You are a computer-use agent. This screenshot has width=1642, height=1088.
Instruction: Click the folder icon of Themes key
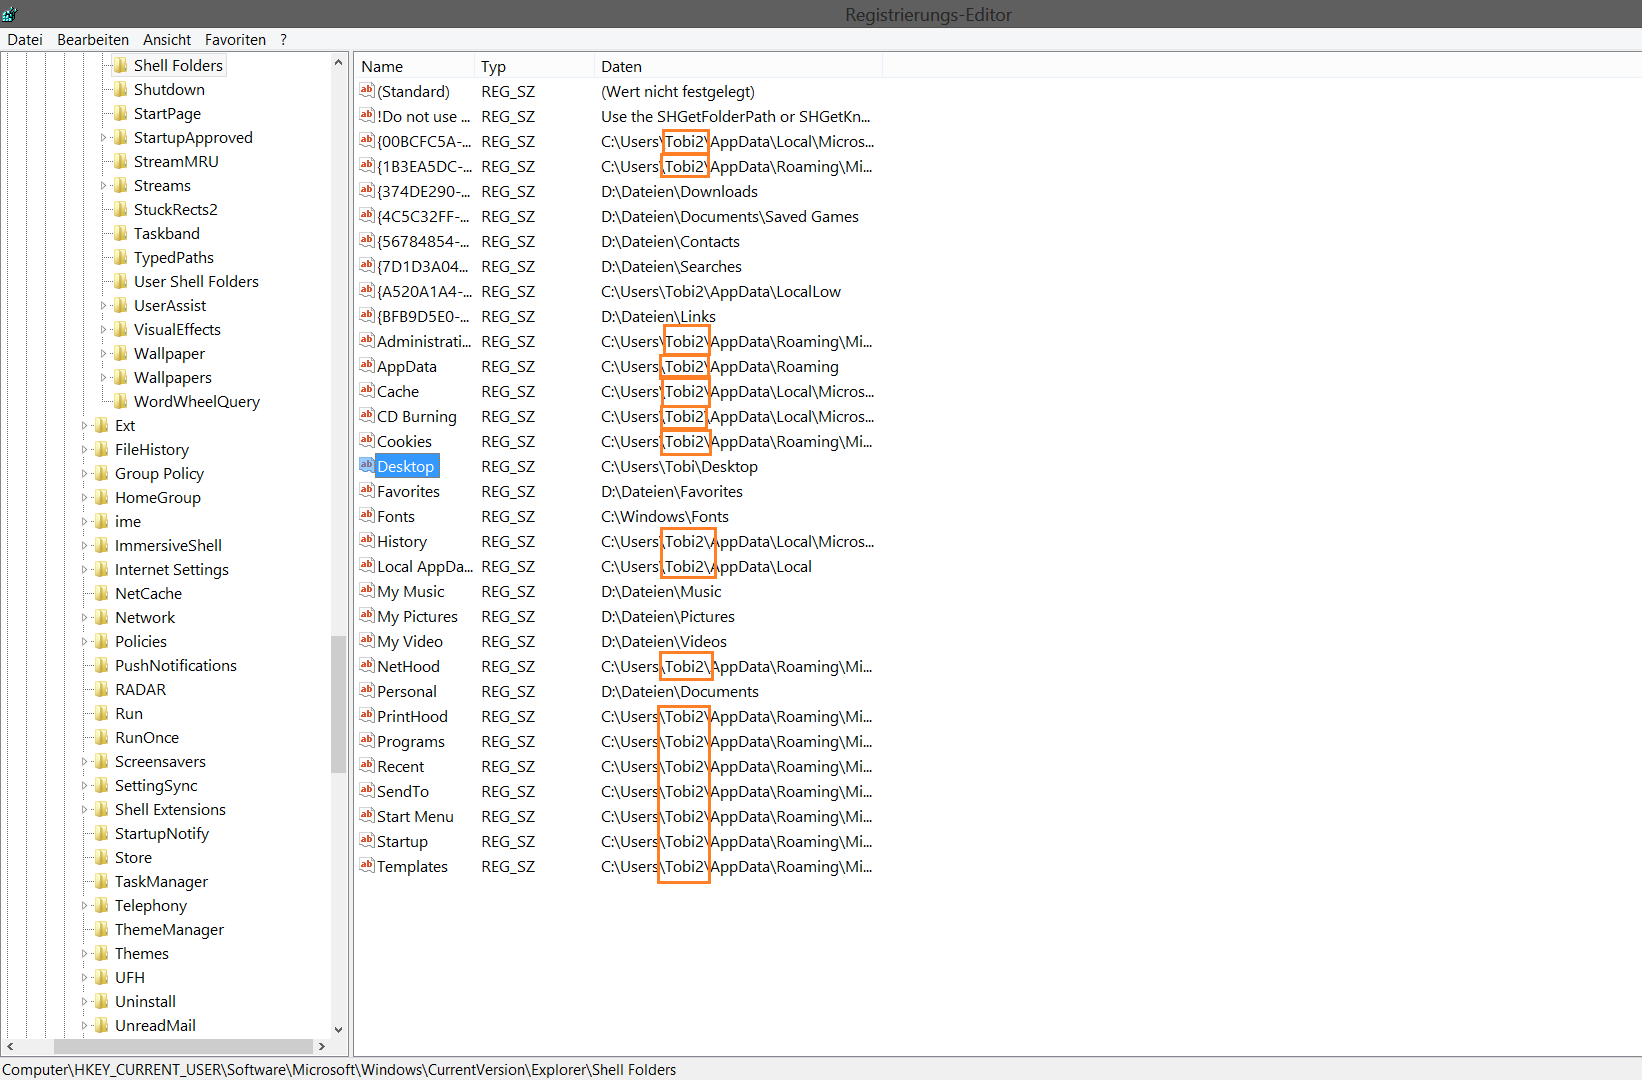pyautogui.click(x=102, y=953)
